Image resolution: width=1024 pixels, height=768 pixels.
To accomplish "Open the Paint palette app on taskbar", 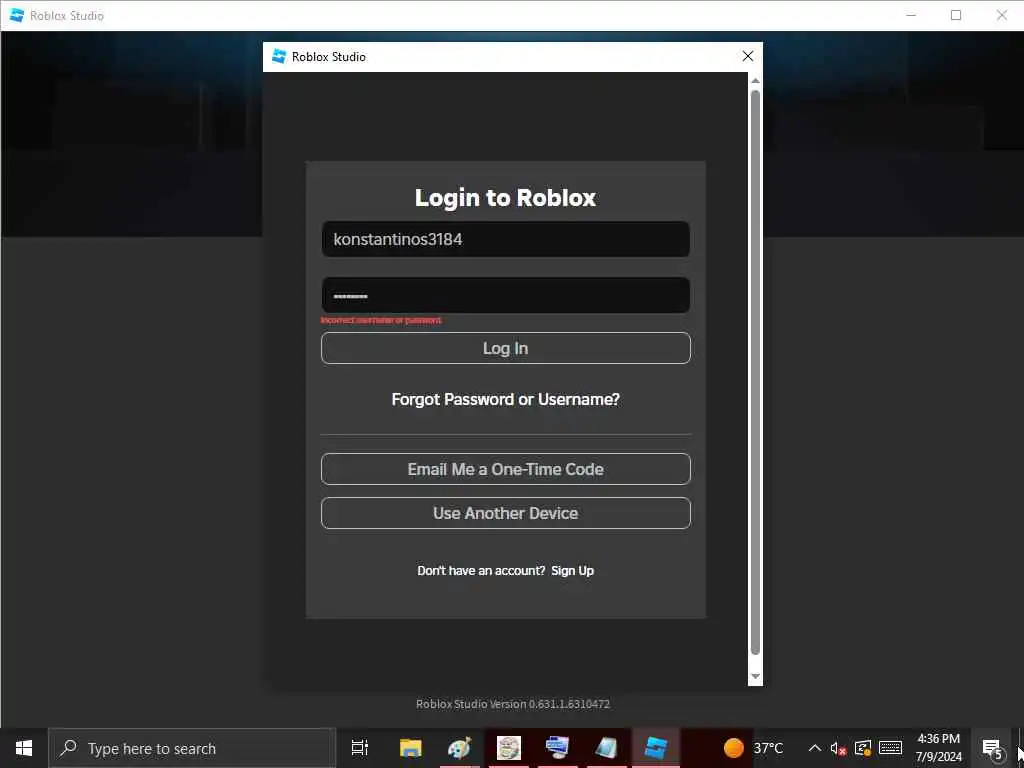I will [459, 748].
